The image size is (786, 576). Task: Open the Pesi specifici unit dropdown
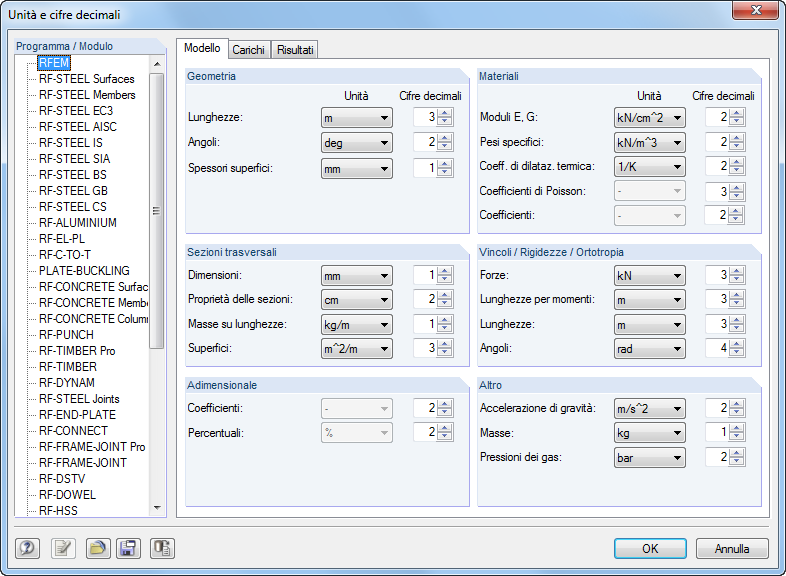[650, 143]
